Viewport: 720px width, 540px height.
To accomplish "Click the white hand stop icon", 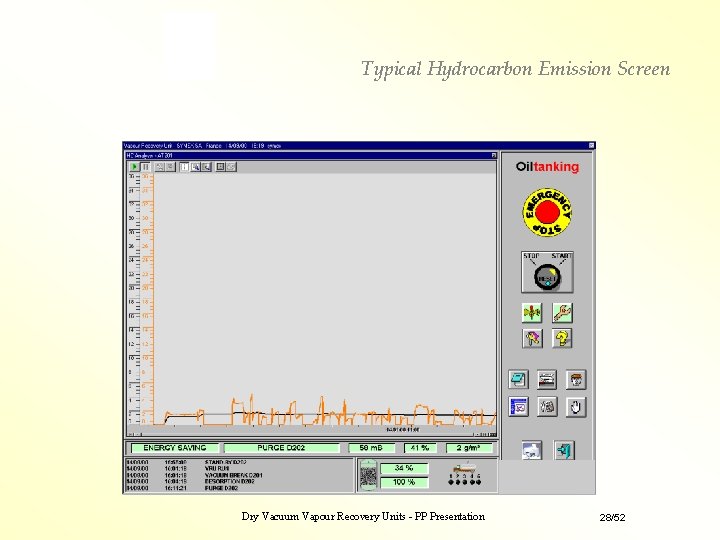I will [576, 407].
